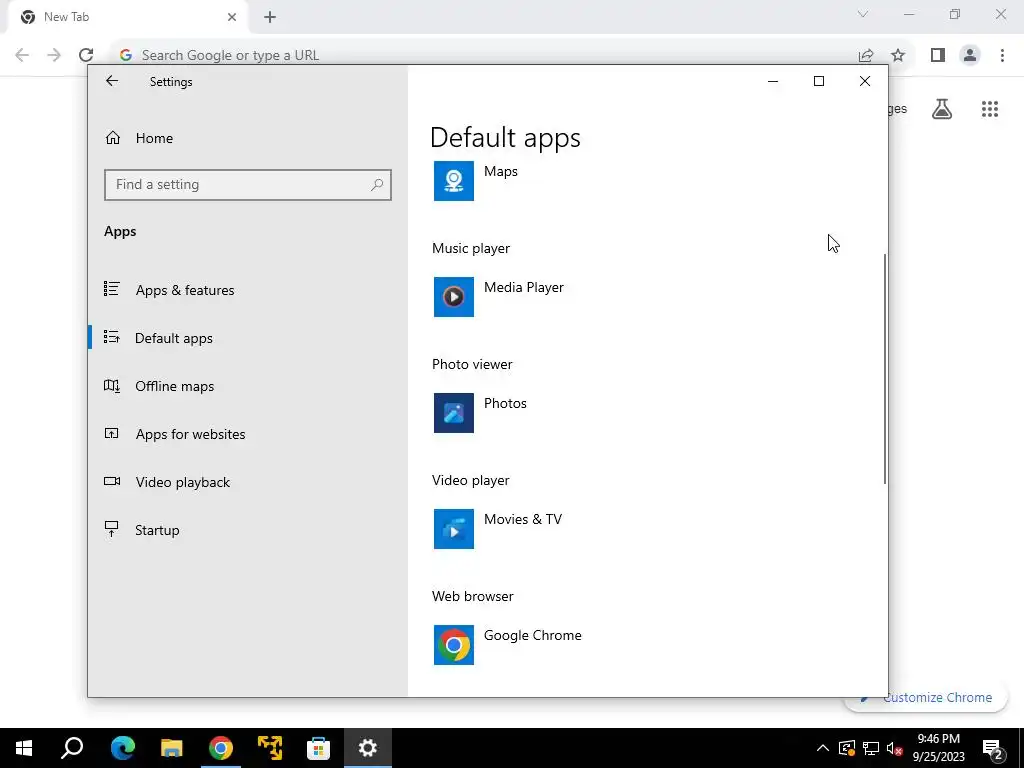
Task: Change Google Chrome as default web browser
Action: (529, 645)
